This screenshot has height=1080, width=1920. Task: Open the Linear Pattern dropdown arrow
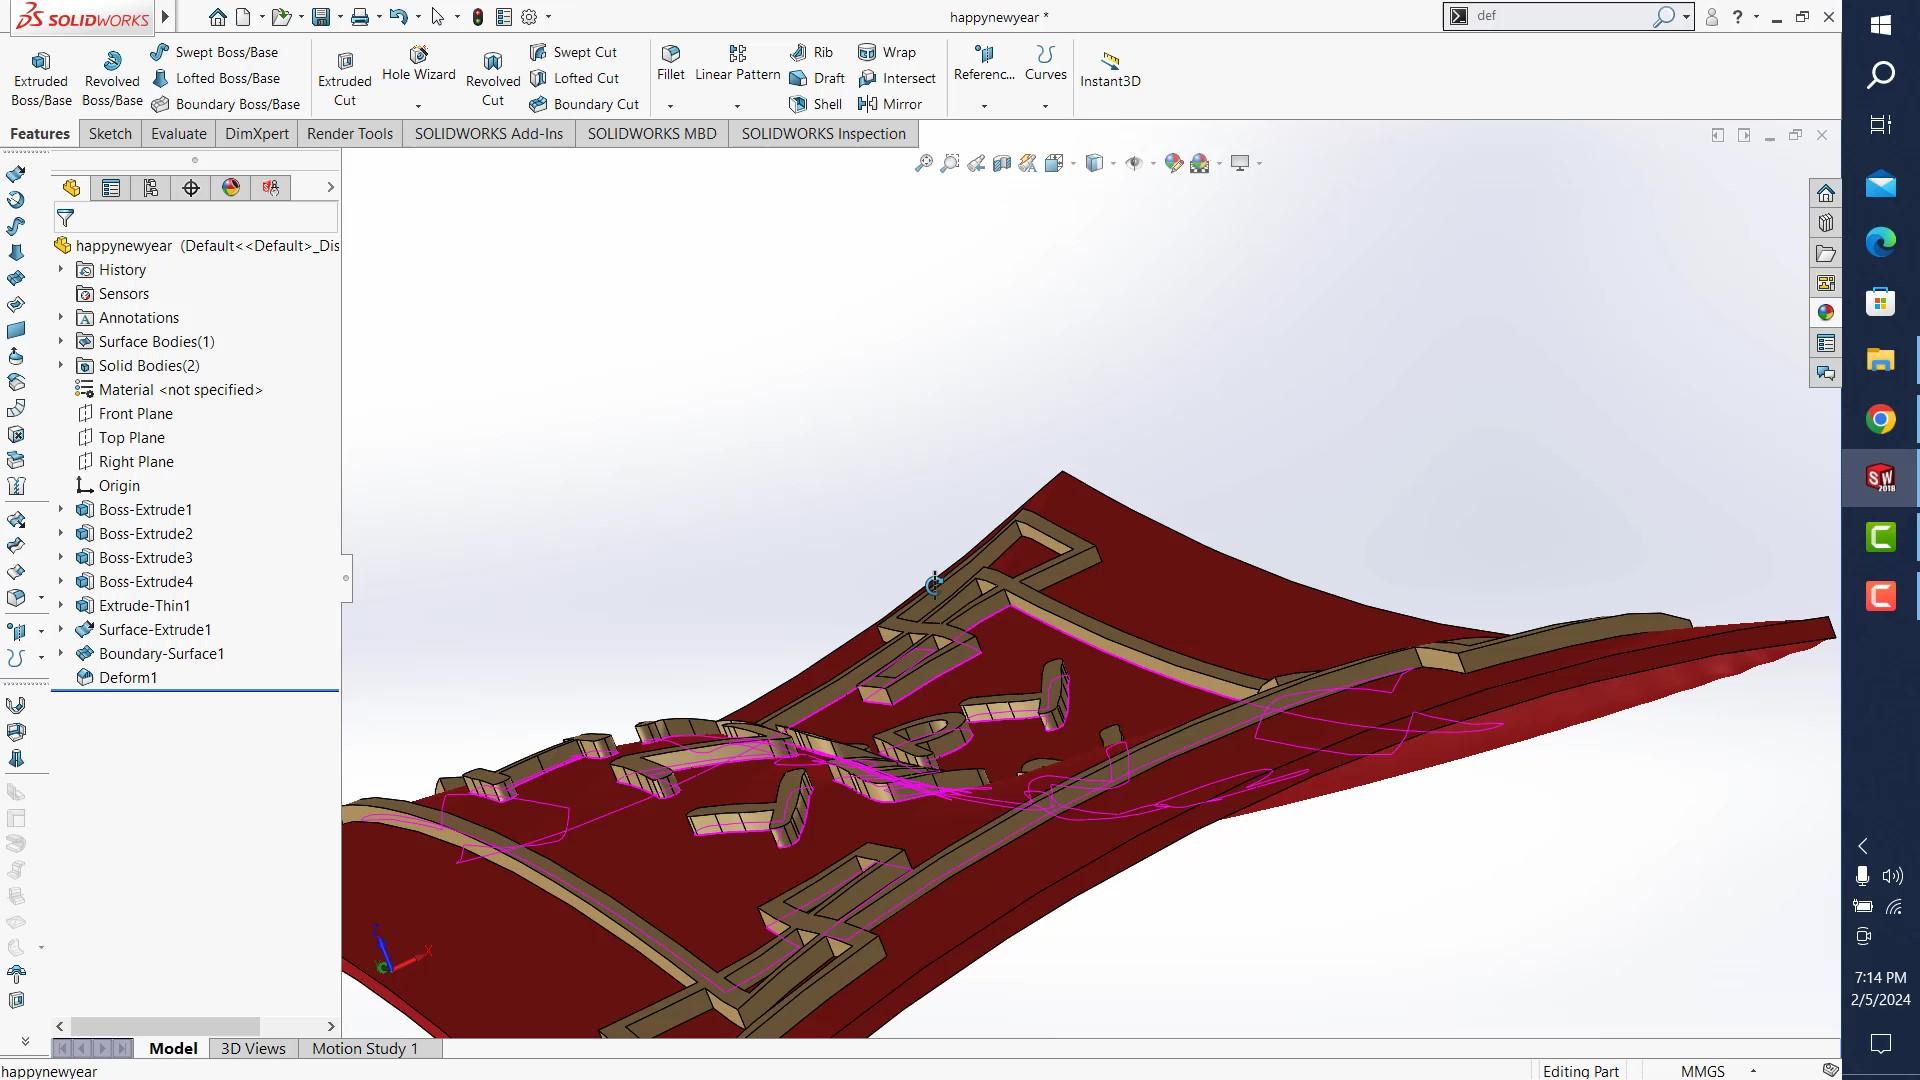point(738,106)
